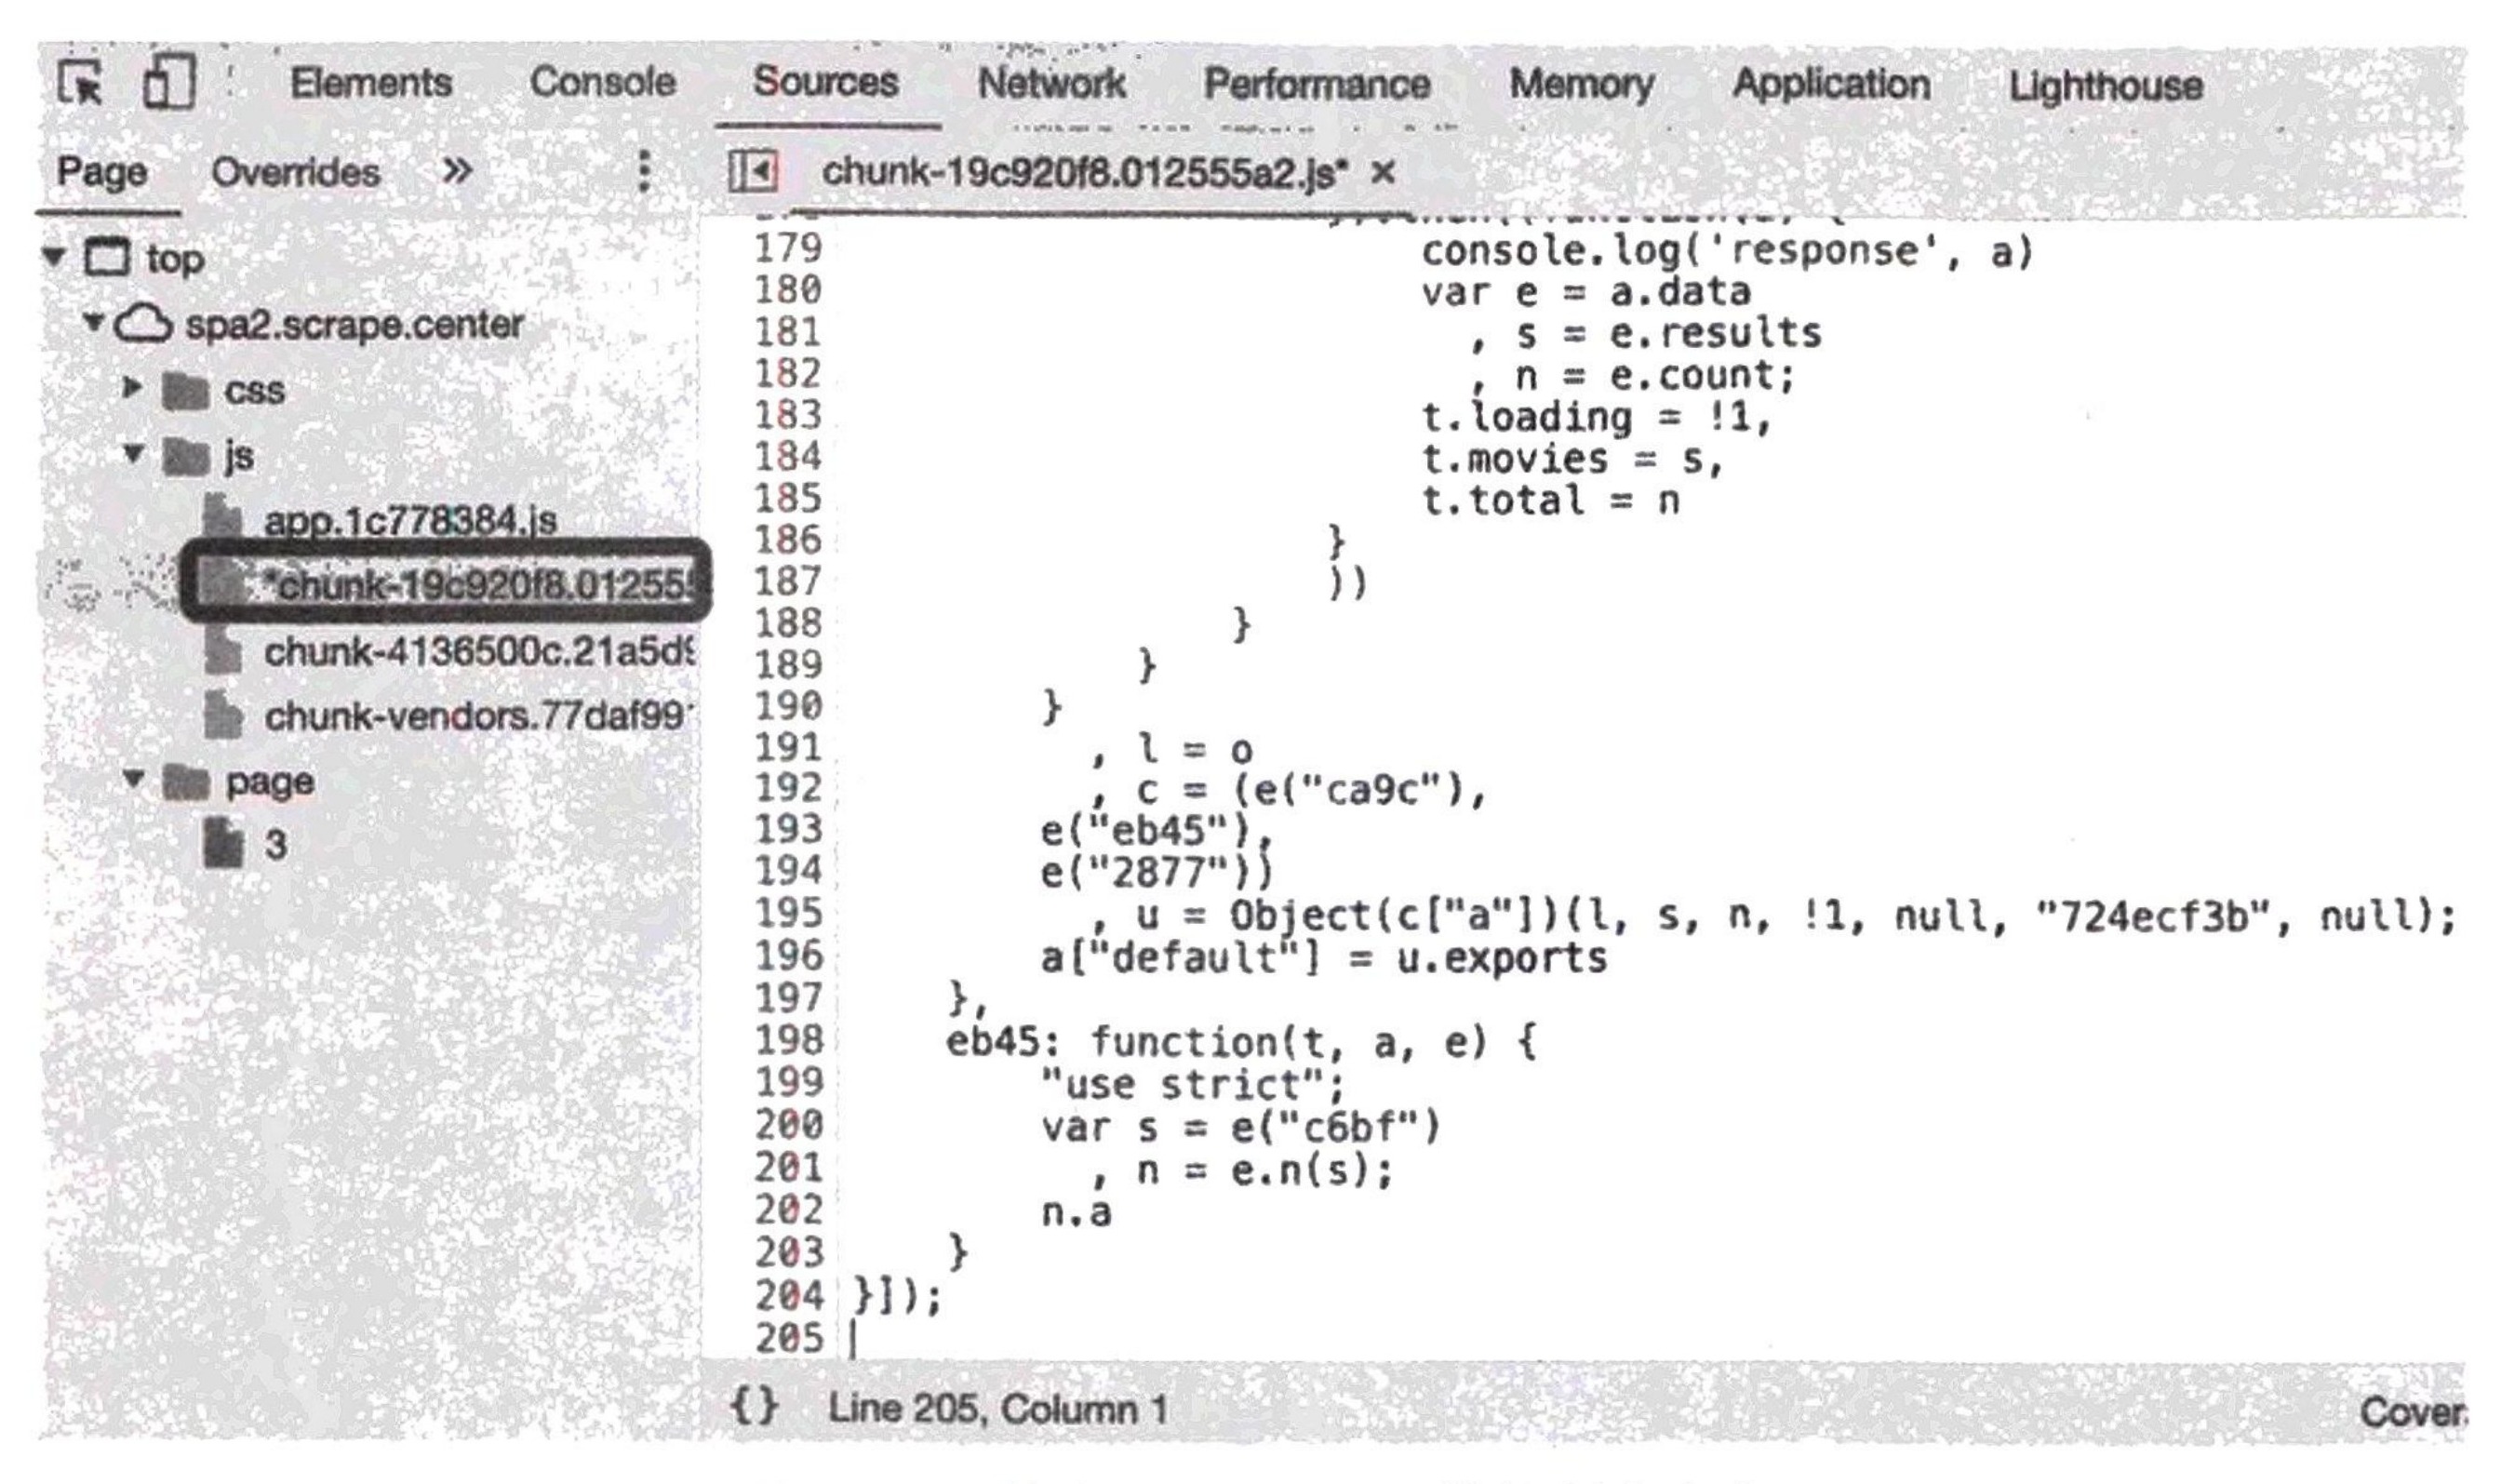Collapse the spa2.scrape.center domain node
Viewport: 2501px width, 1484px height.
pyautogui.click(x=93, y=322)
